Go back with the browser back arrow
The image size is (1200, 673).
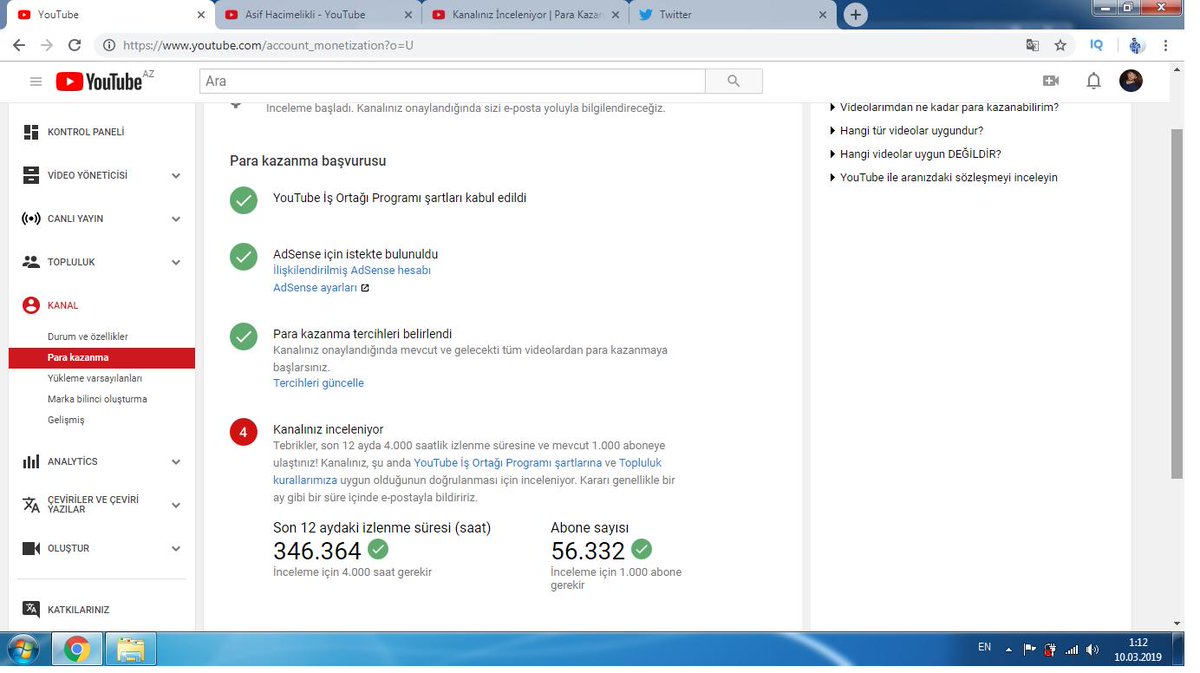click(19, 45)
